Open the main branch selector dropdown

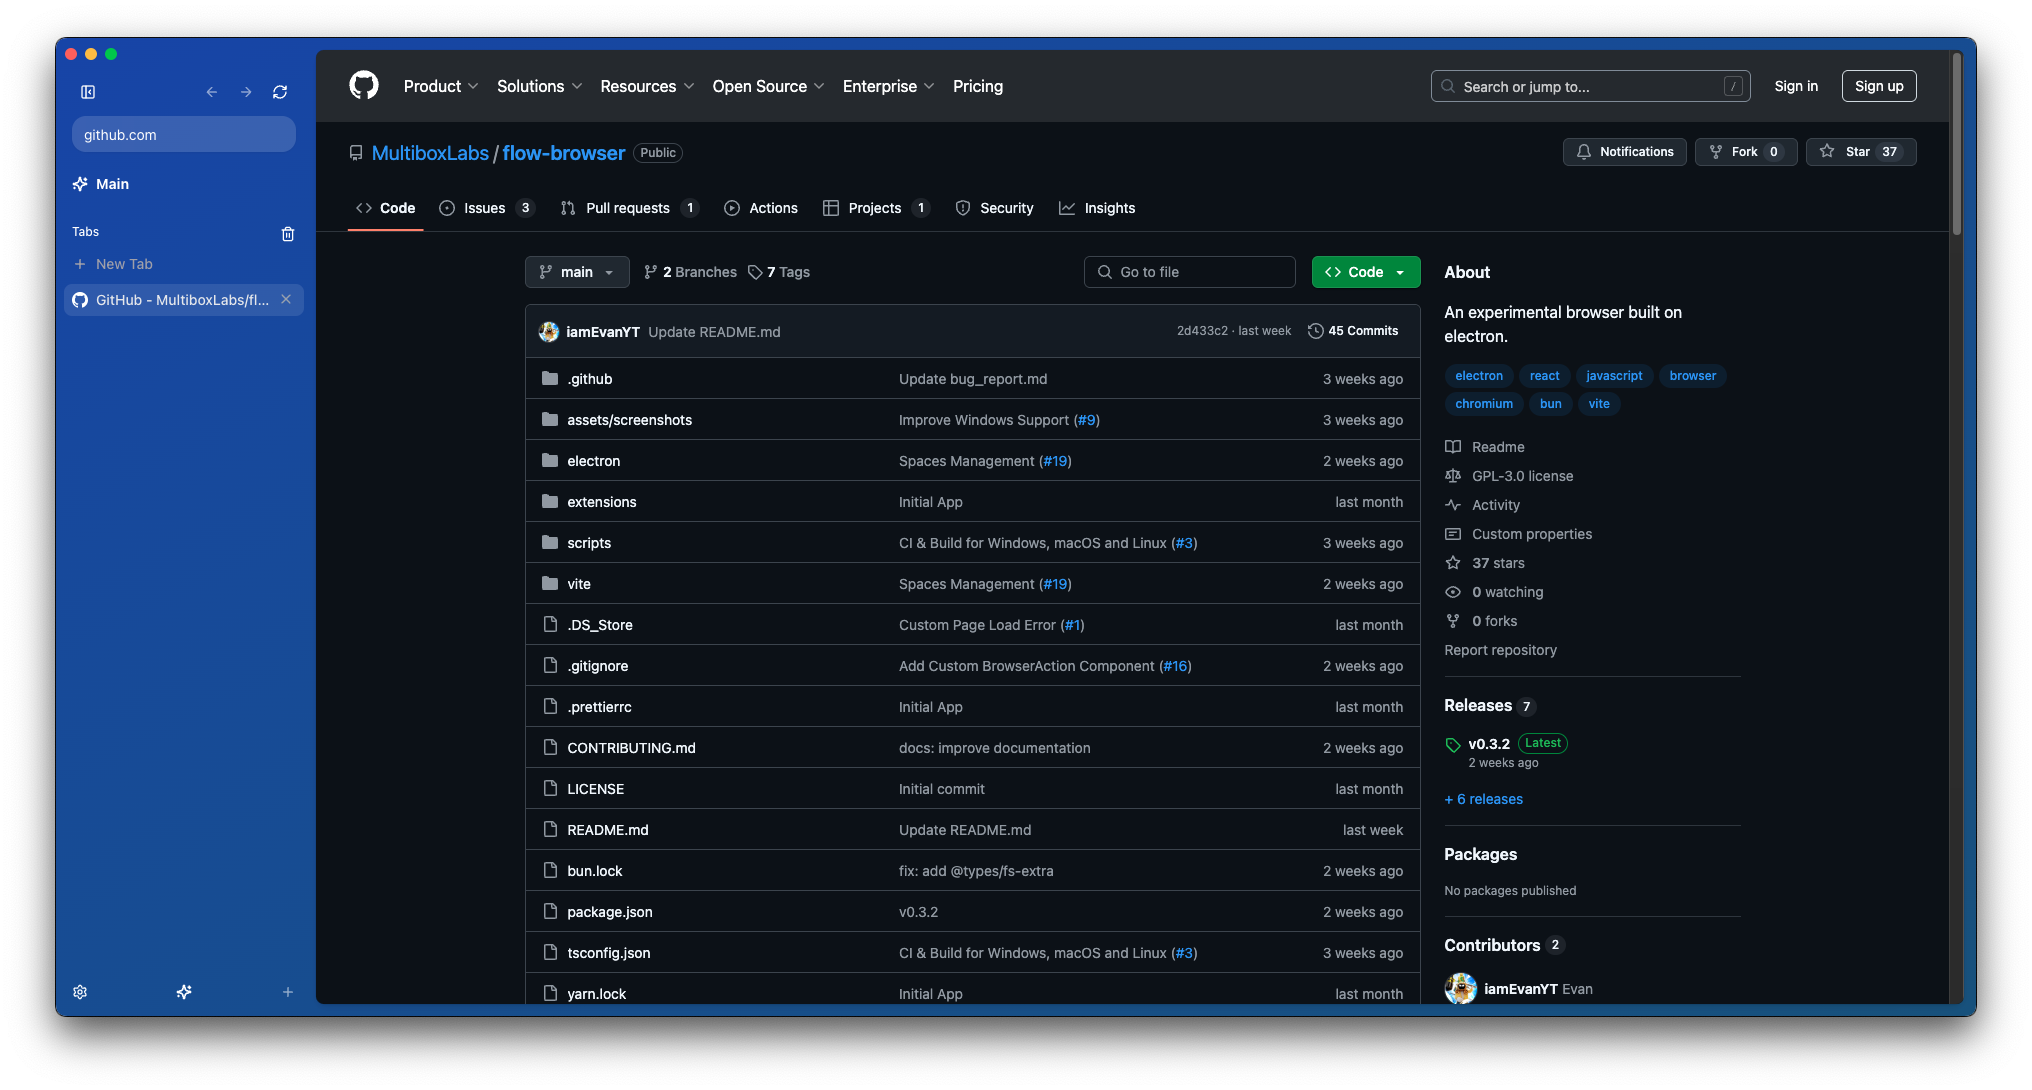577,272
